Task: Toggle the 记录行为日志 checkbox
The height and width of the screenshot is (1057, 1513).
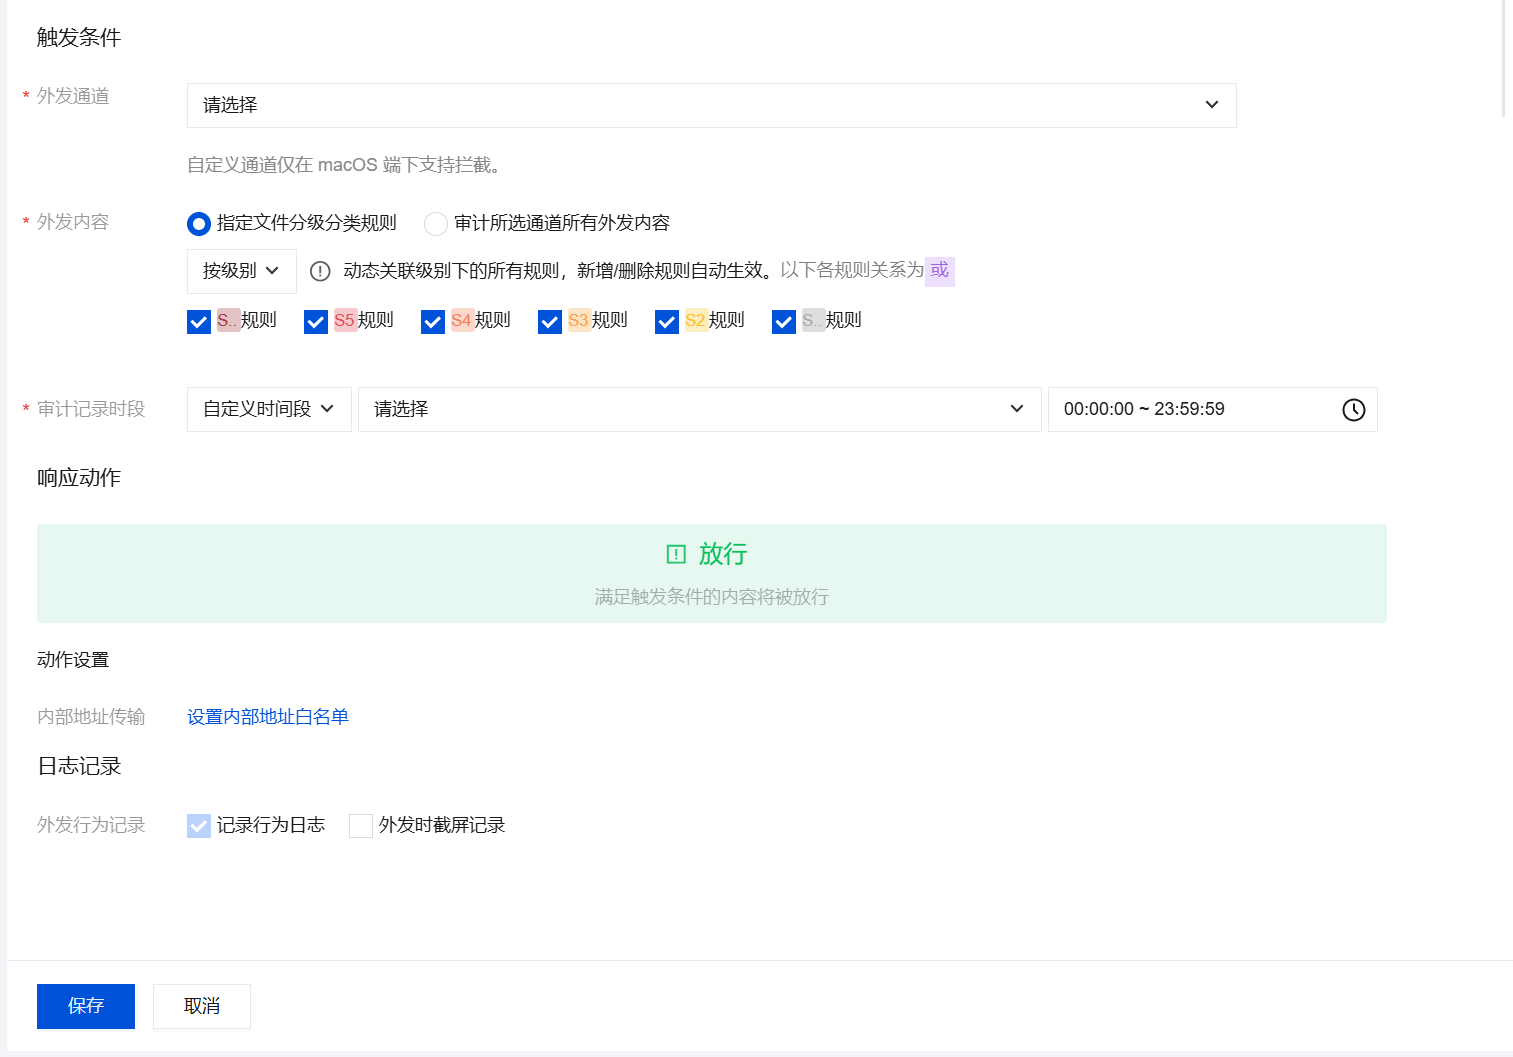Action: click(199, 826)
